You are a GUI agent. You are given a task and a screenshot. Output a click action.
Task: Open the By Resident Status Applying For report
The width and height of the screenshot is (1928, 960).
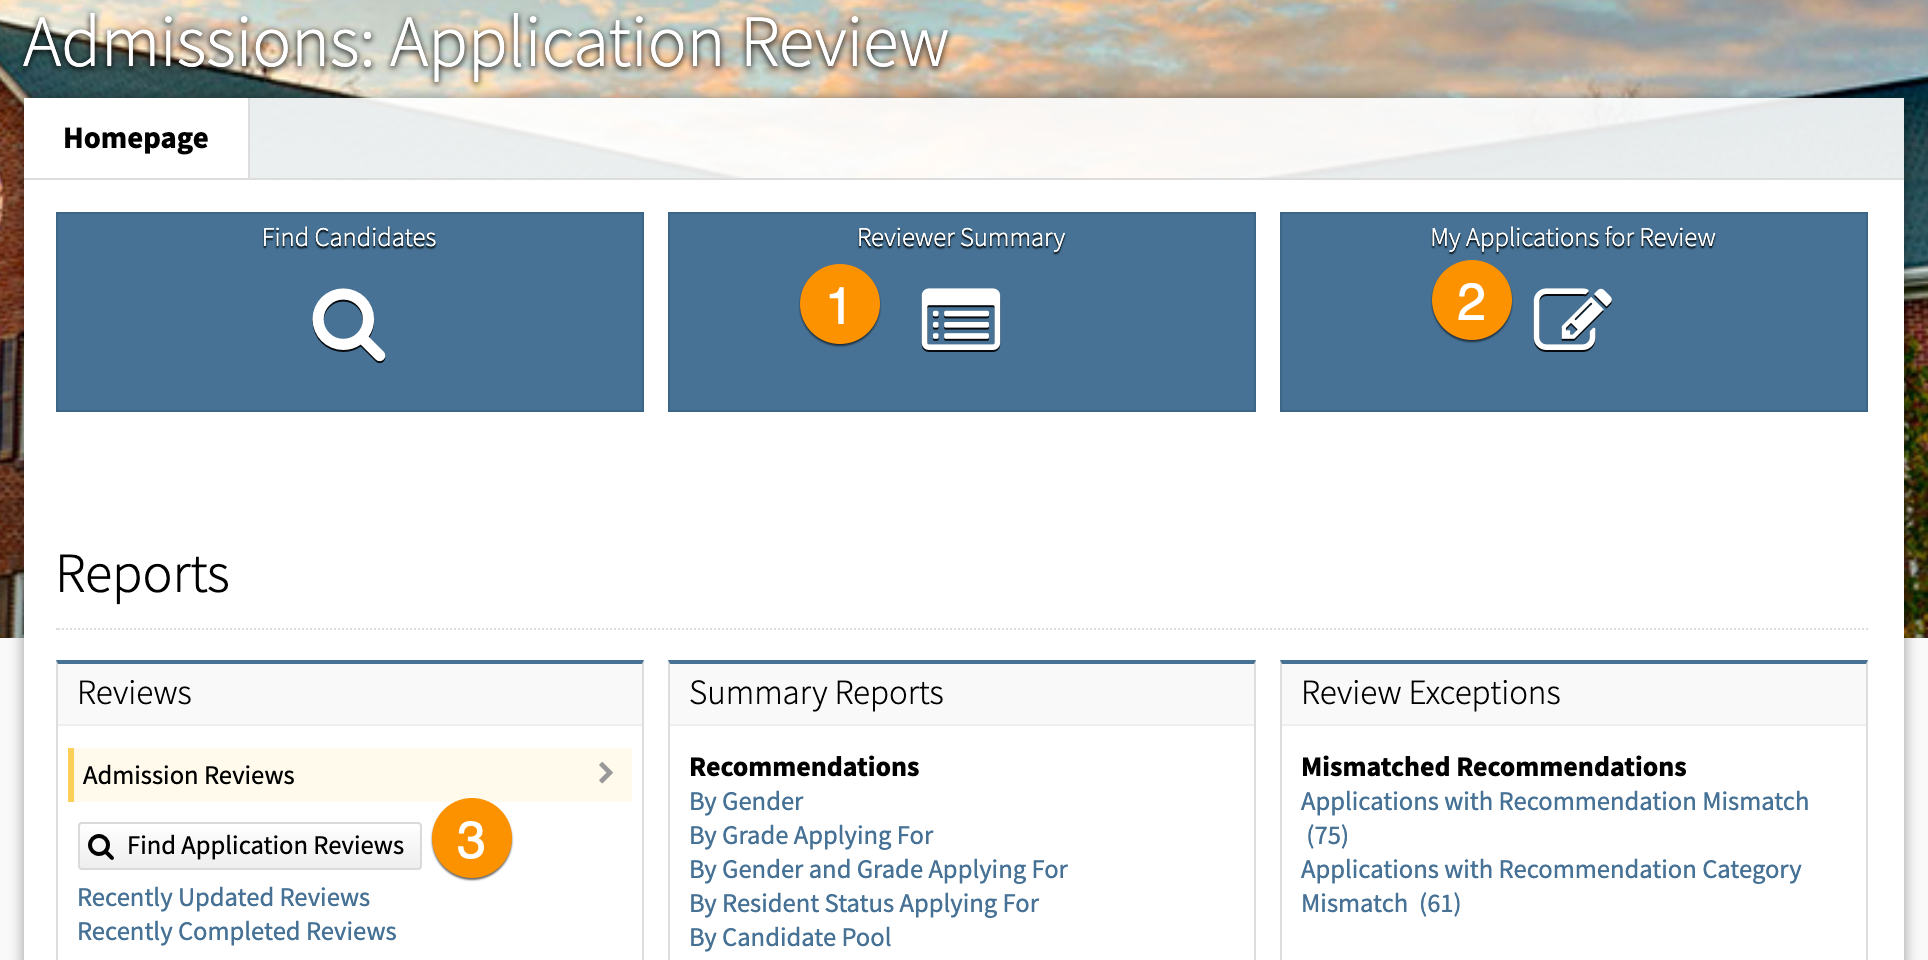pos(863,903)
